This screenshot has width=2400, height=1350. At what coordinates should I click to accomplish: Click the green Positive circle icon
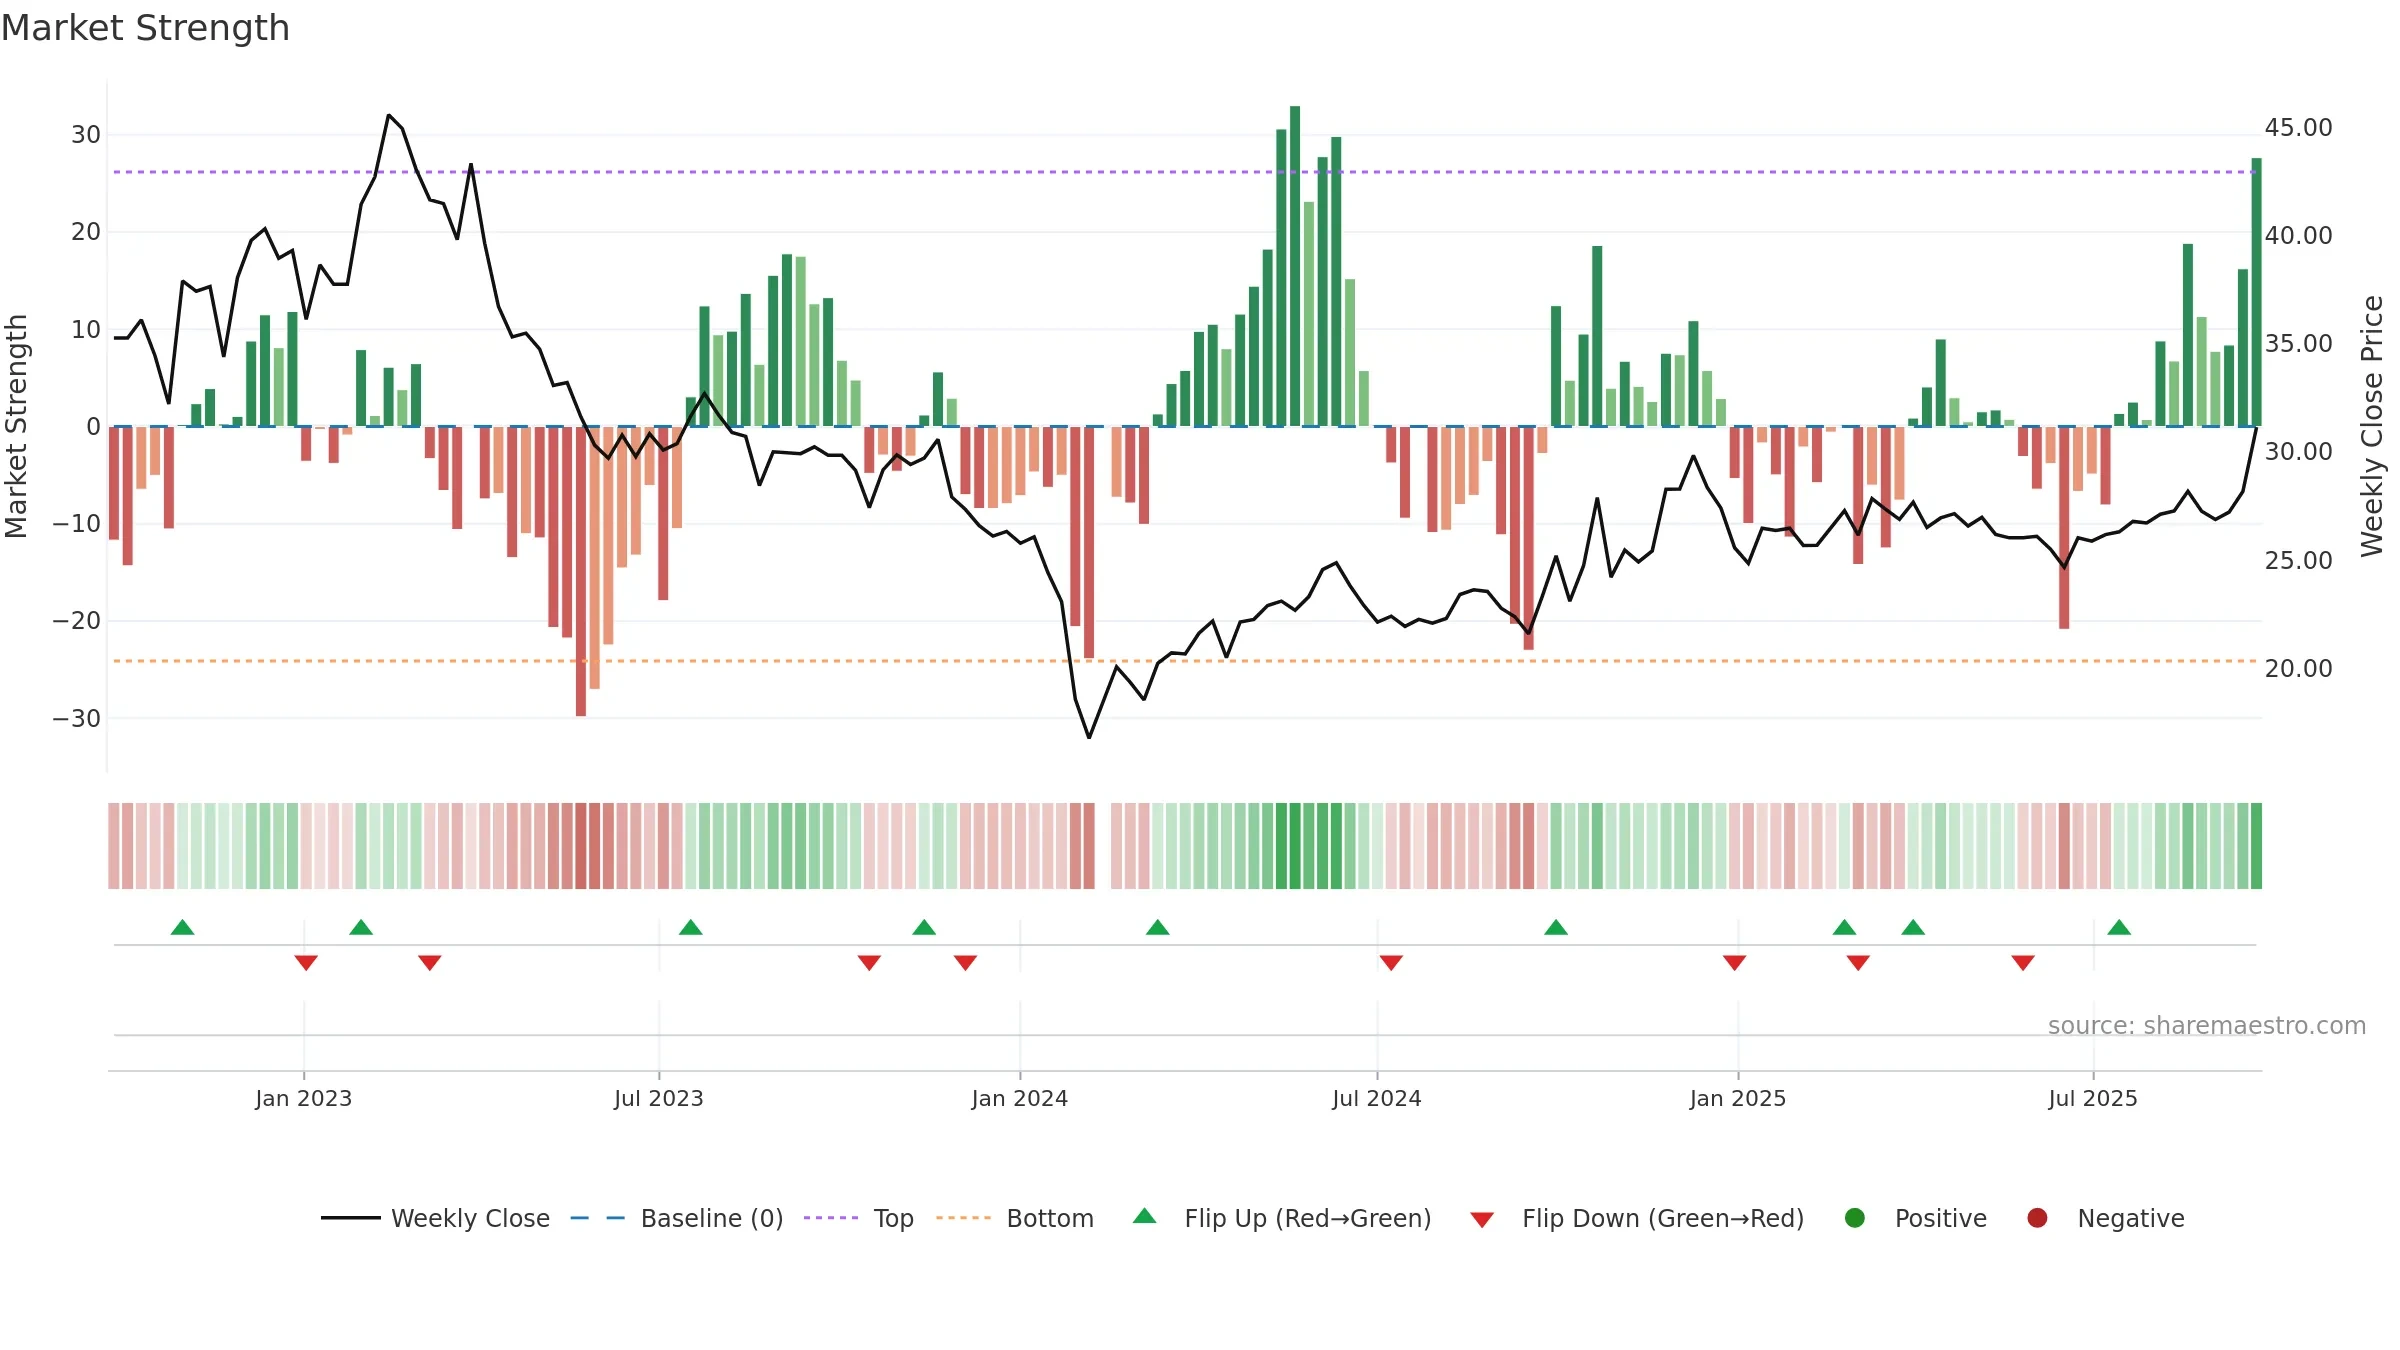click(x=1855, y=1218)
